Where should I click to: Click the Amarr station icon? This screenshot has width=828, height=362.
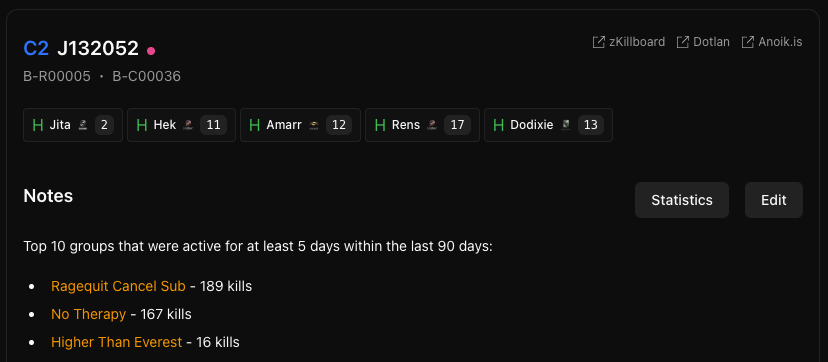coord(314,125)
